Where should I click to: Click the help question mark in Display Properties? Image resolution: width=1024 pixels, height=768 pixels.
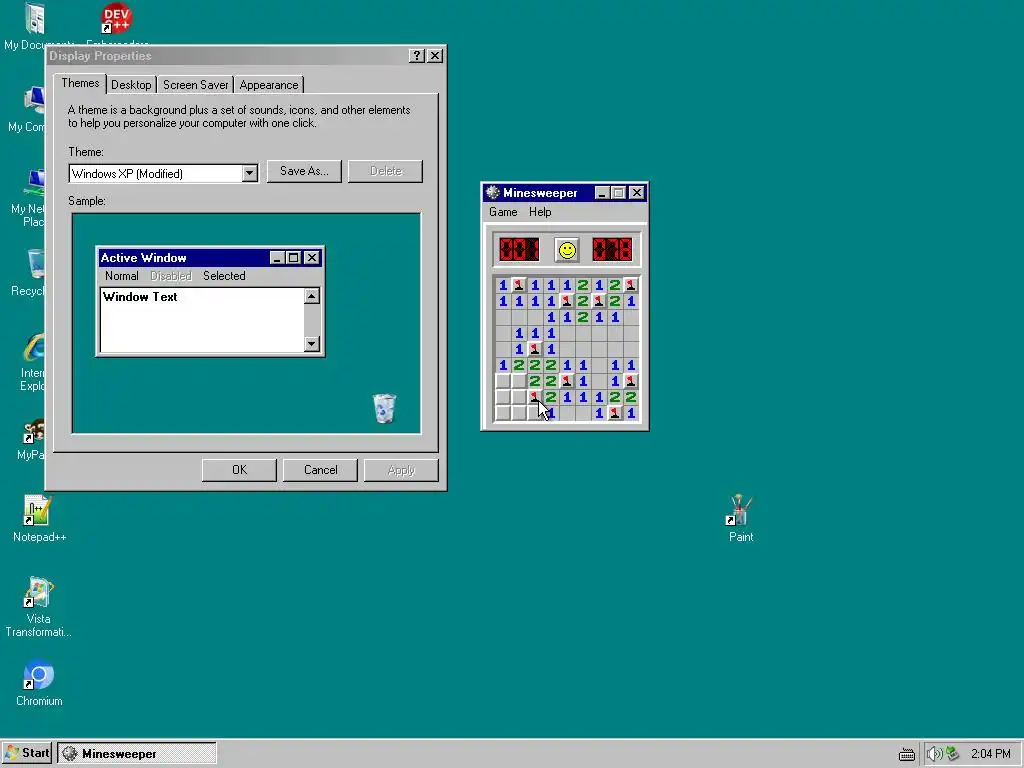417,56
